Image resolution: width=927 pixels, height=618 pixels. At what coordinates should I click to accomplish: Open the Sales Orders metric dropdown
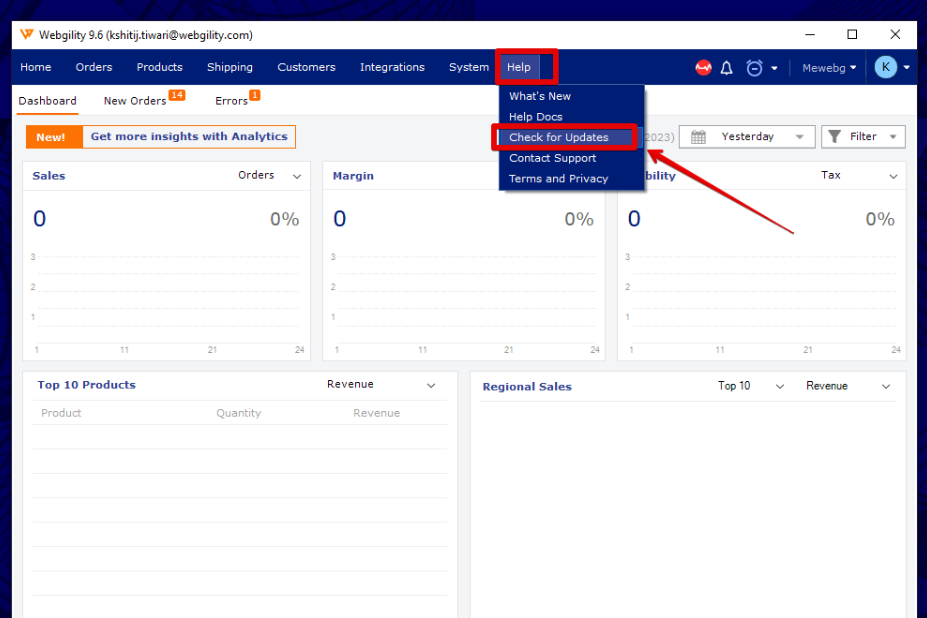click(270, 176)
